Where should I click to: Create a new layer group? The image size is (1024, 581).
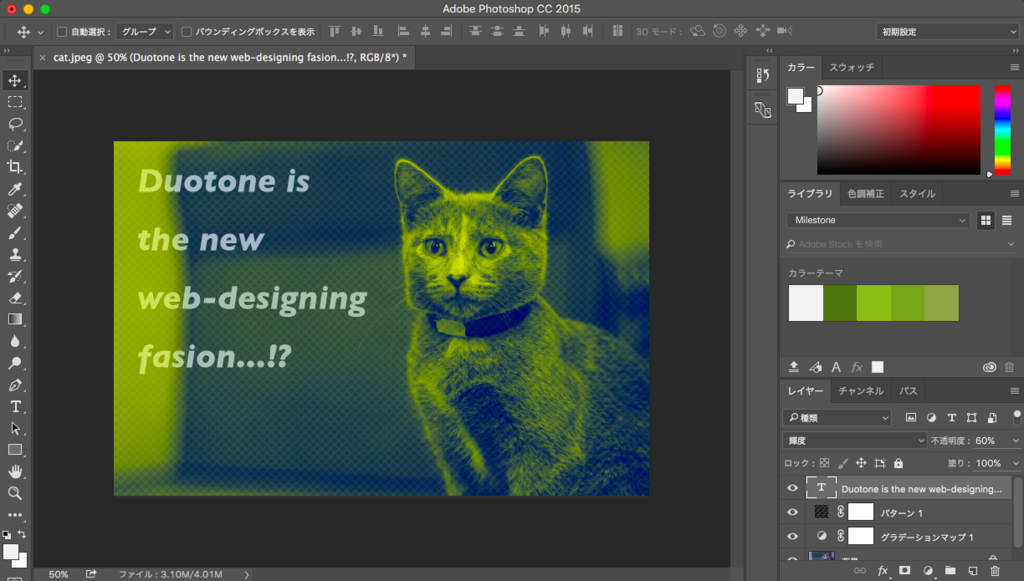[950, 571]
